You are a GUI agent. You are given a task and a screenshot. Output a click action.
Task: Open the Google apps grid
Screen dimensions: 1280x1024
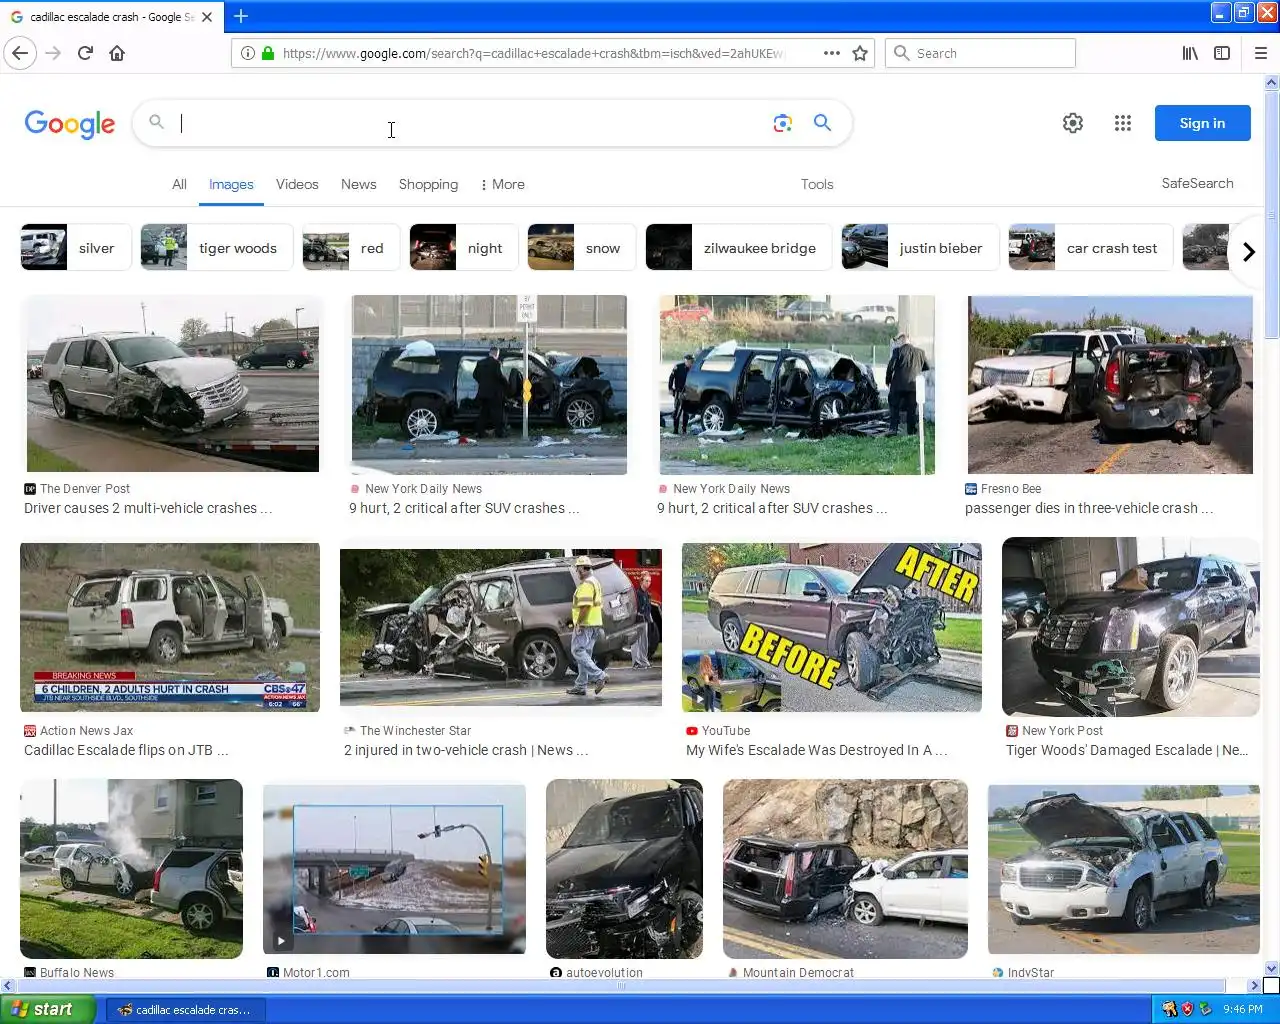click(1123, 123)
